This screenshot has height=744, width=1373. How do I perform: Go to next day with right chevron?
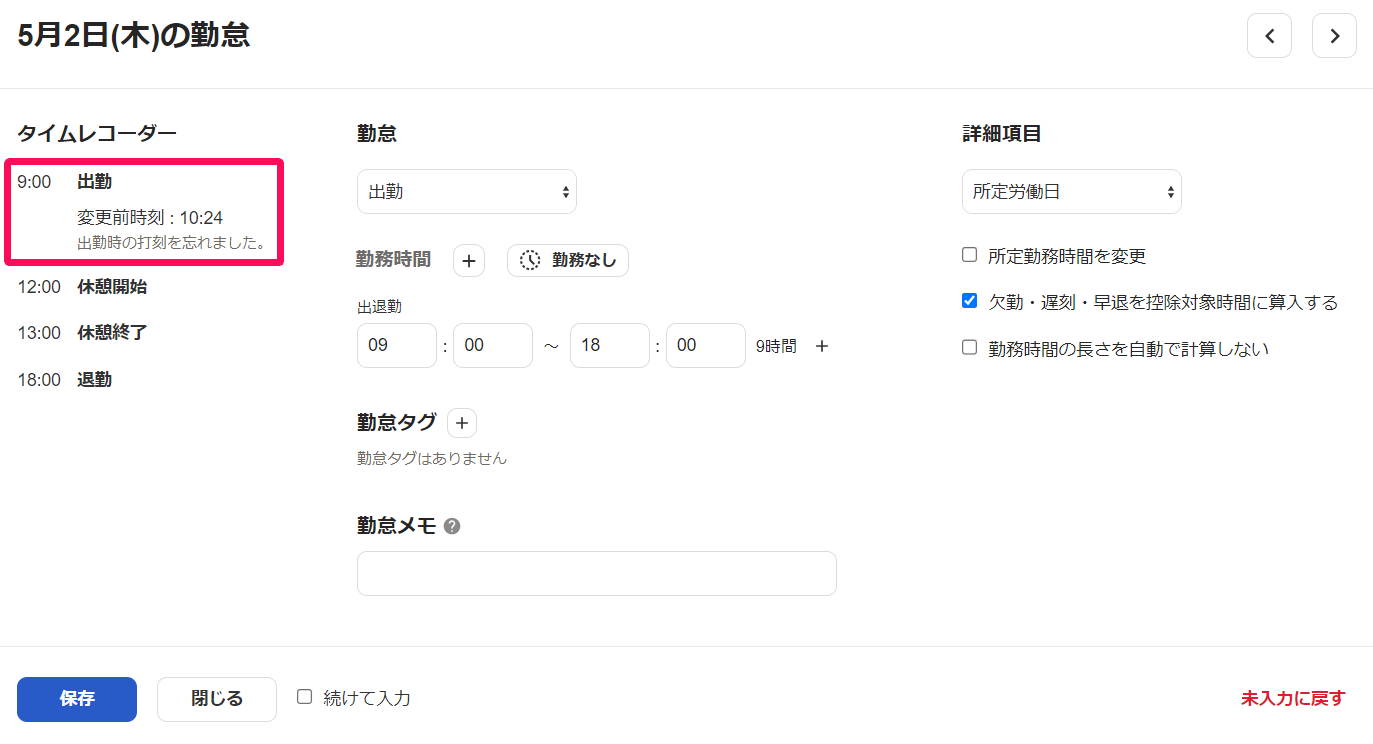[1334, 36]
